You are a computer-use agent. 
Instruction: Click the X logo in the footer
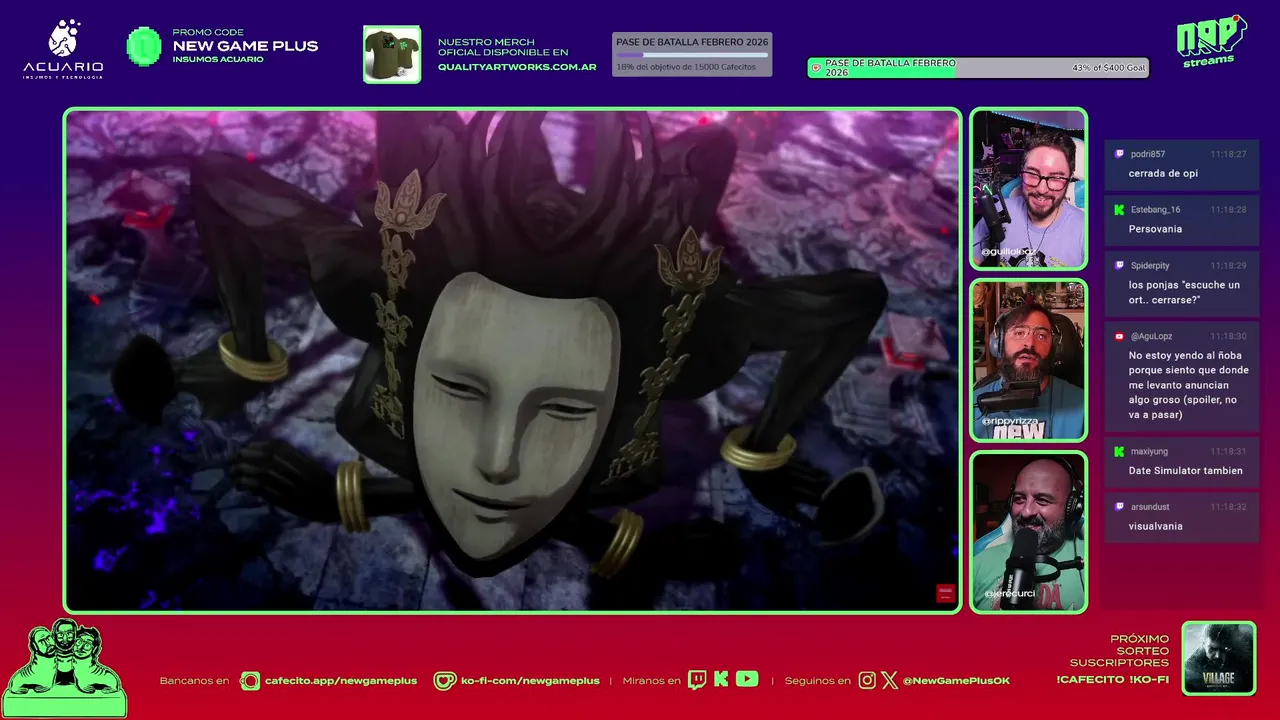pyautogui.click(x=889, y=681)
